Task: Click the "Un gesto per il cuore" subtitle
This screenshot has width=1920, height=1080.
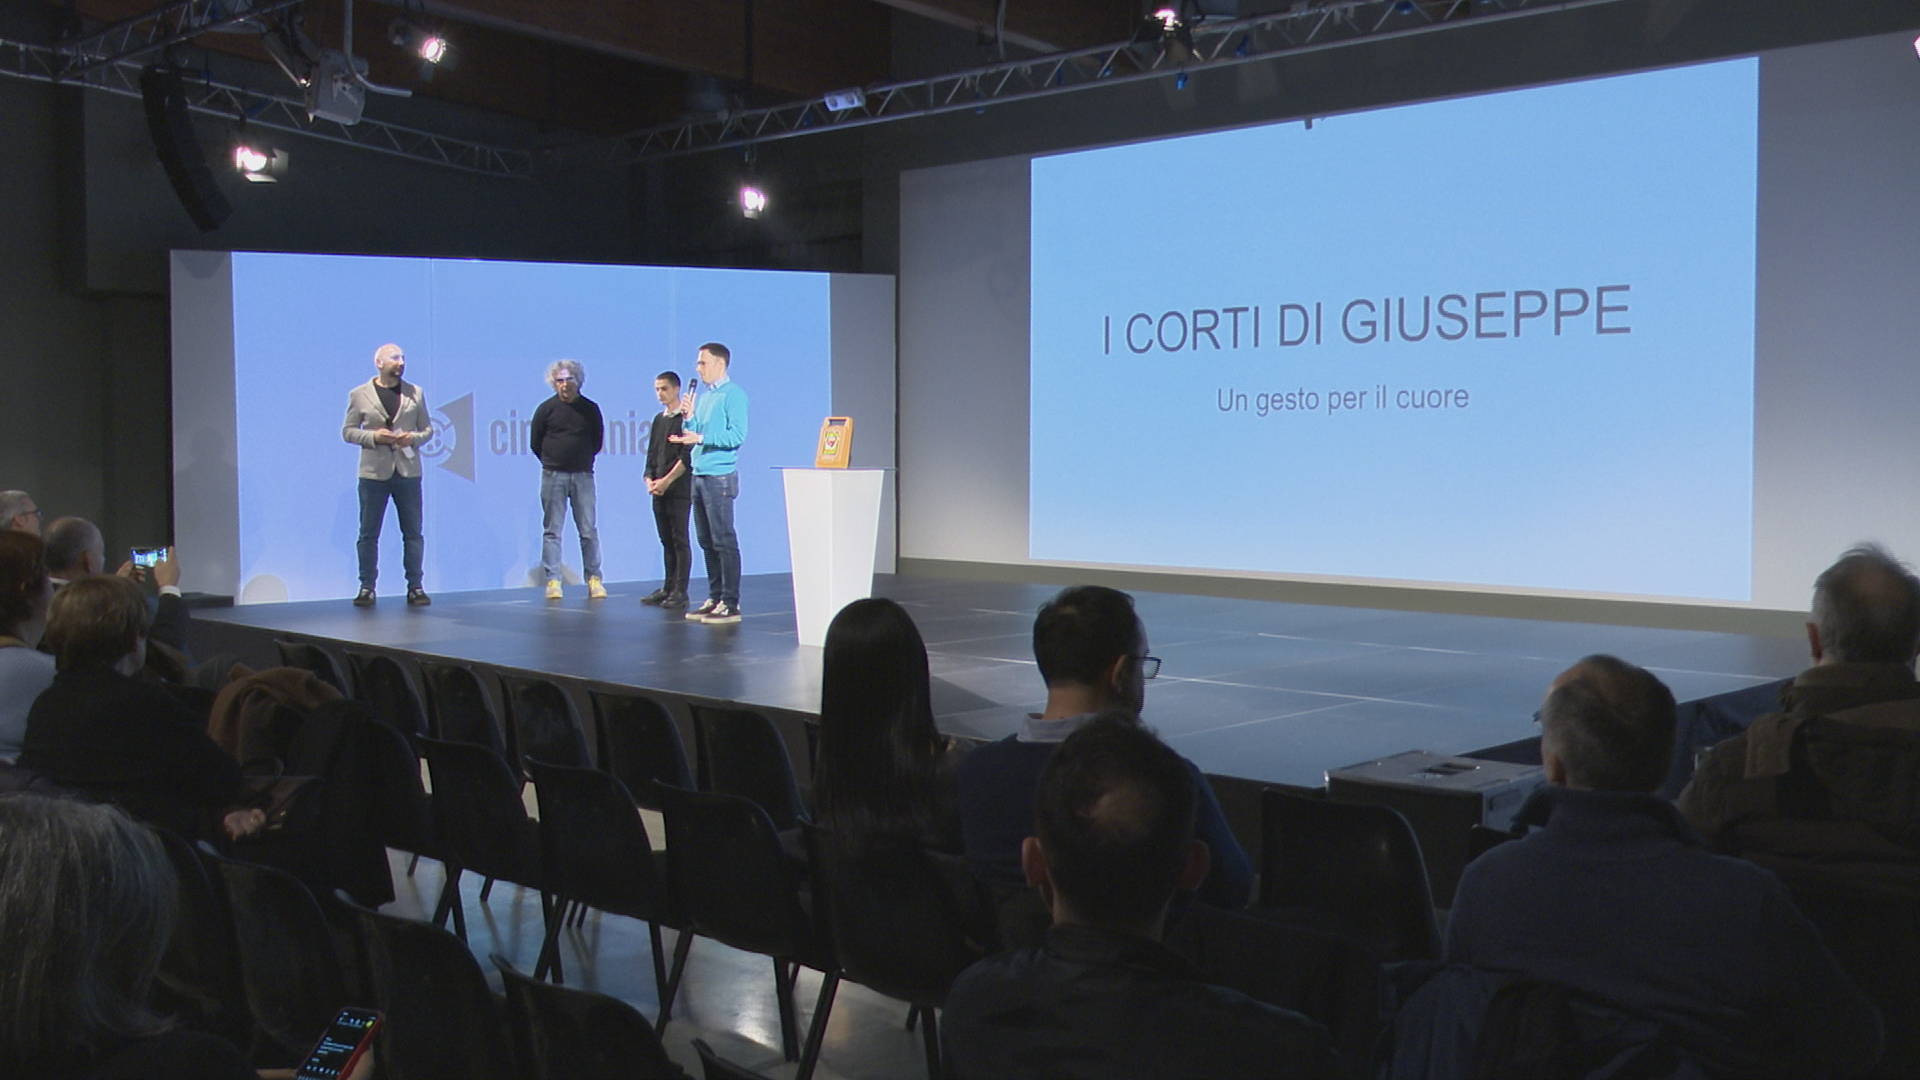Action: coord(1342,398)
